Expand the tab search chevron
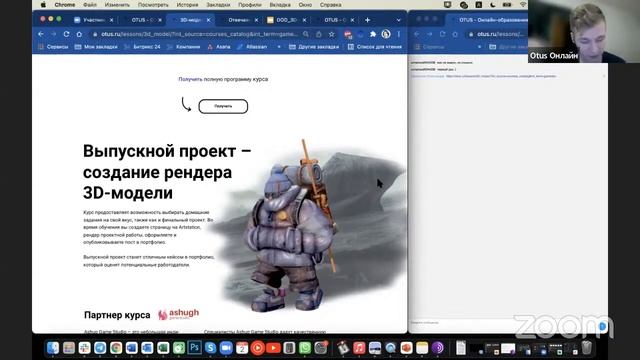Viewport: 640px width, 360px height. (398, 20)
